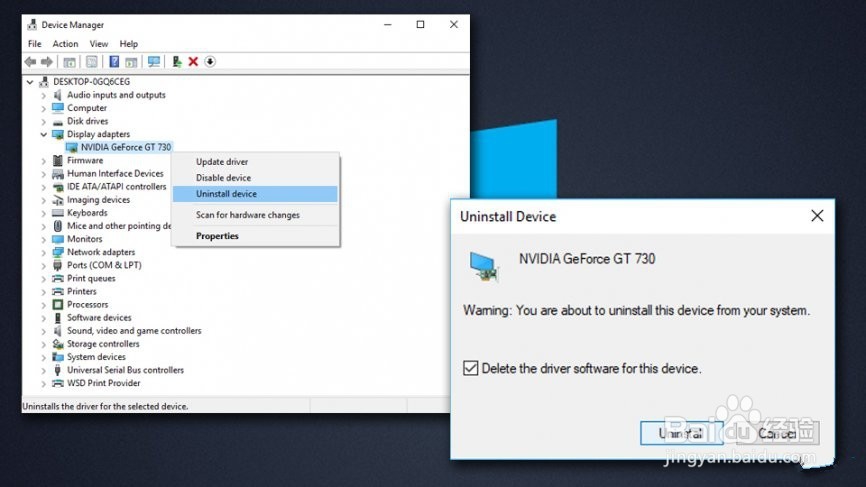
Task: Click the Disk drives icon
Action: coord(57,121)
